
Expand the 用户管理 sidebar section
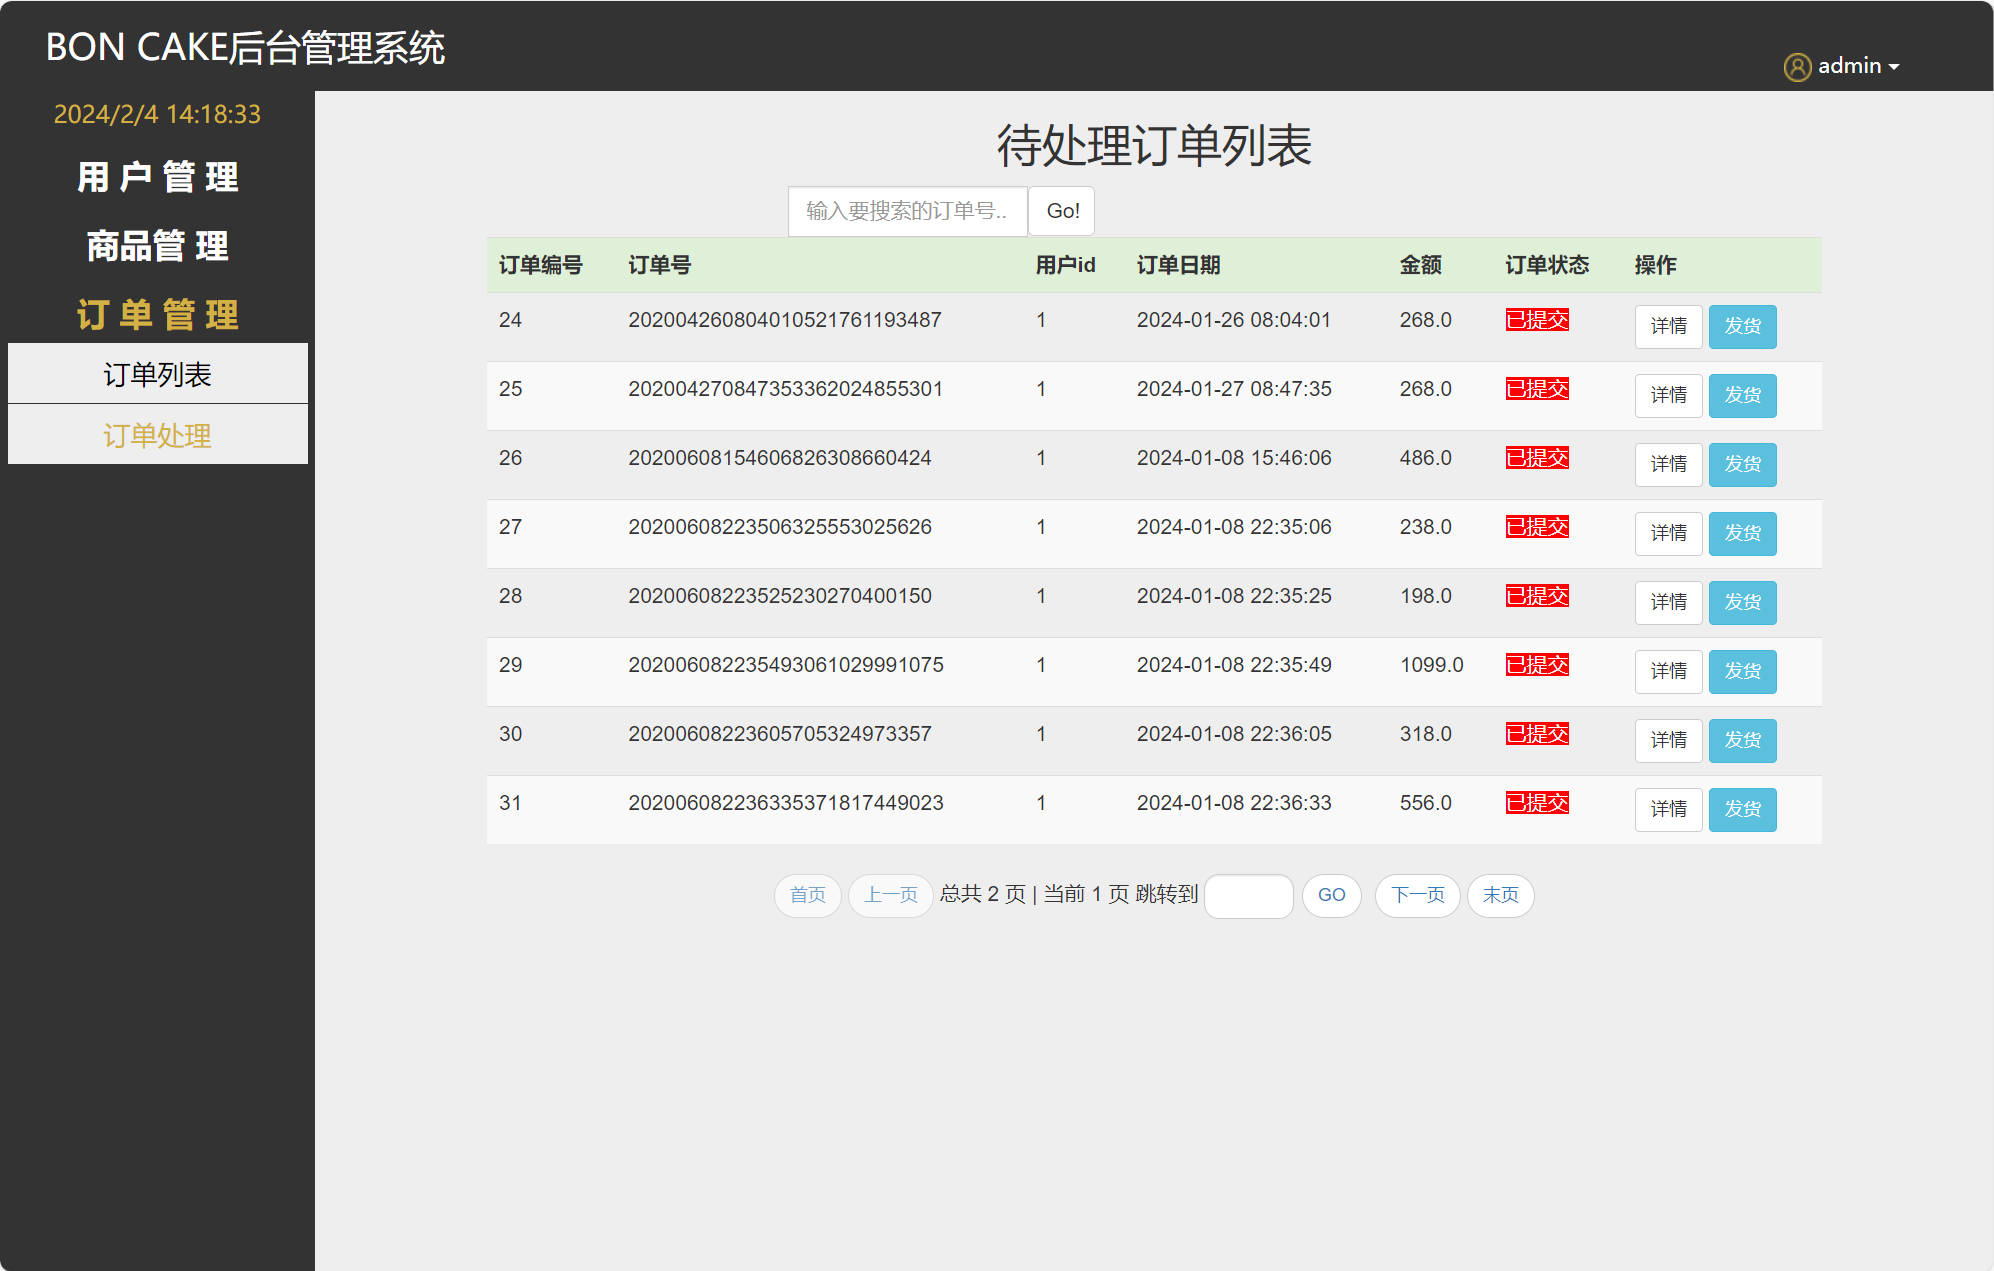click(158, 177)
